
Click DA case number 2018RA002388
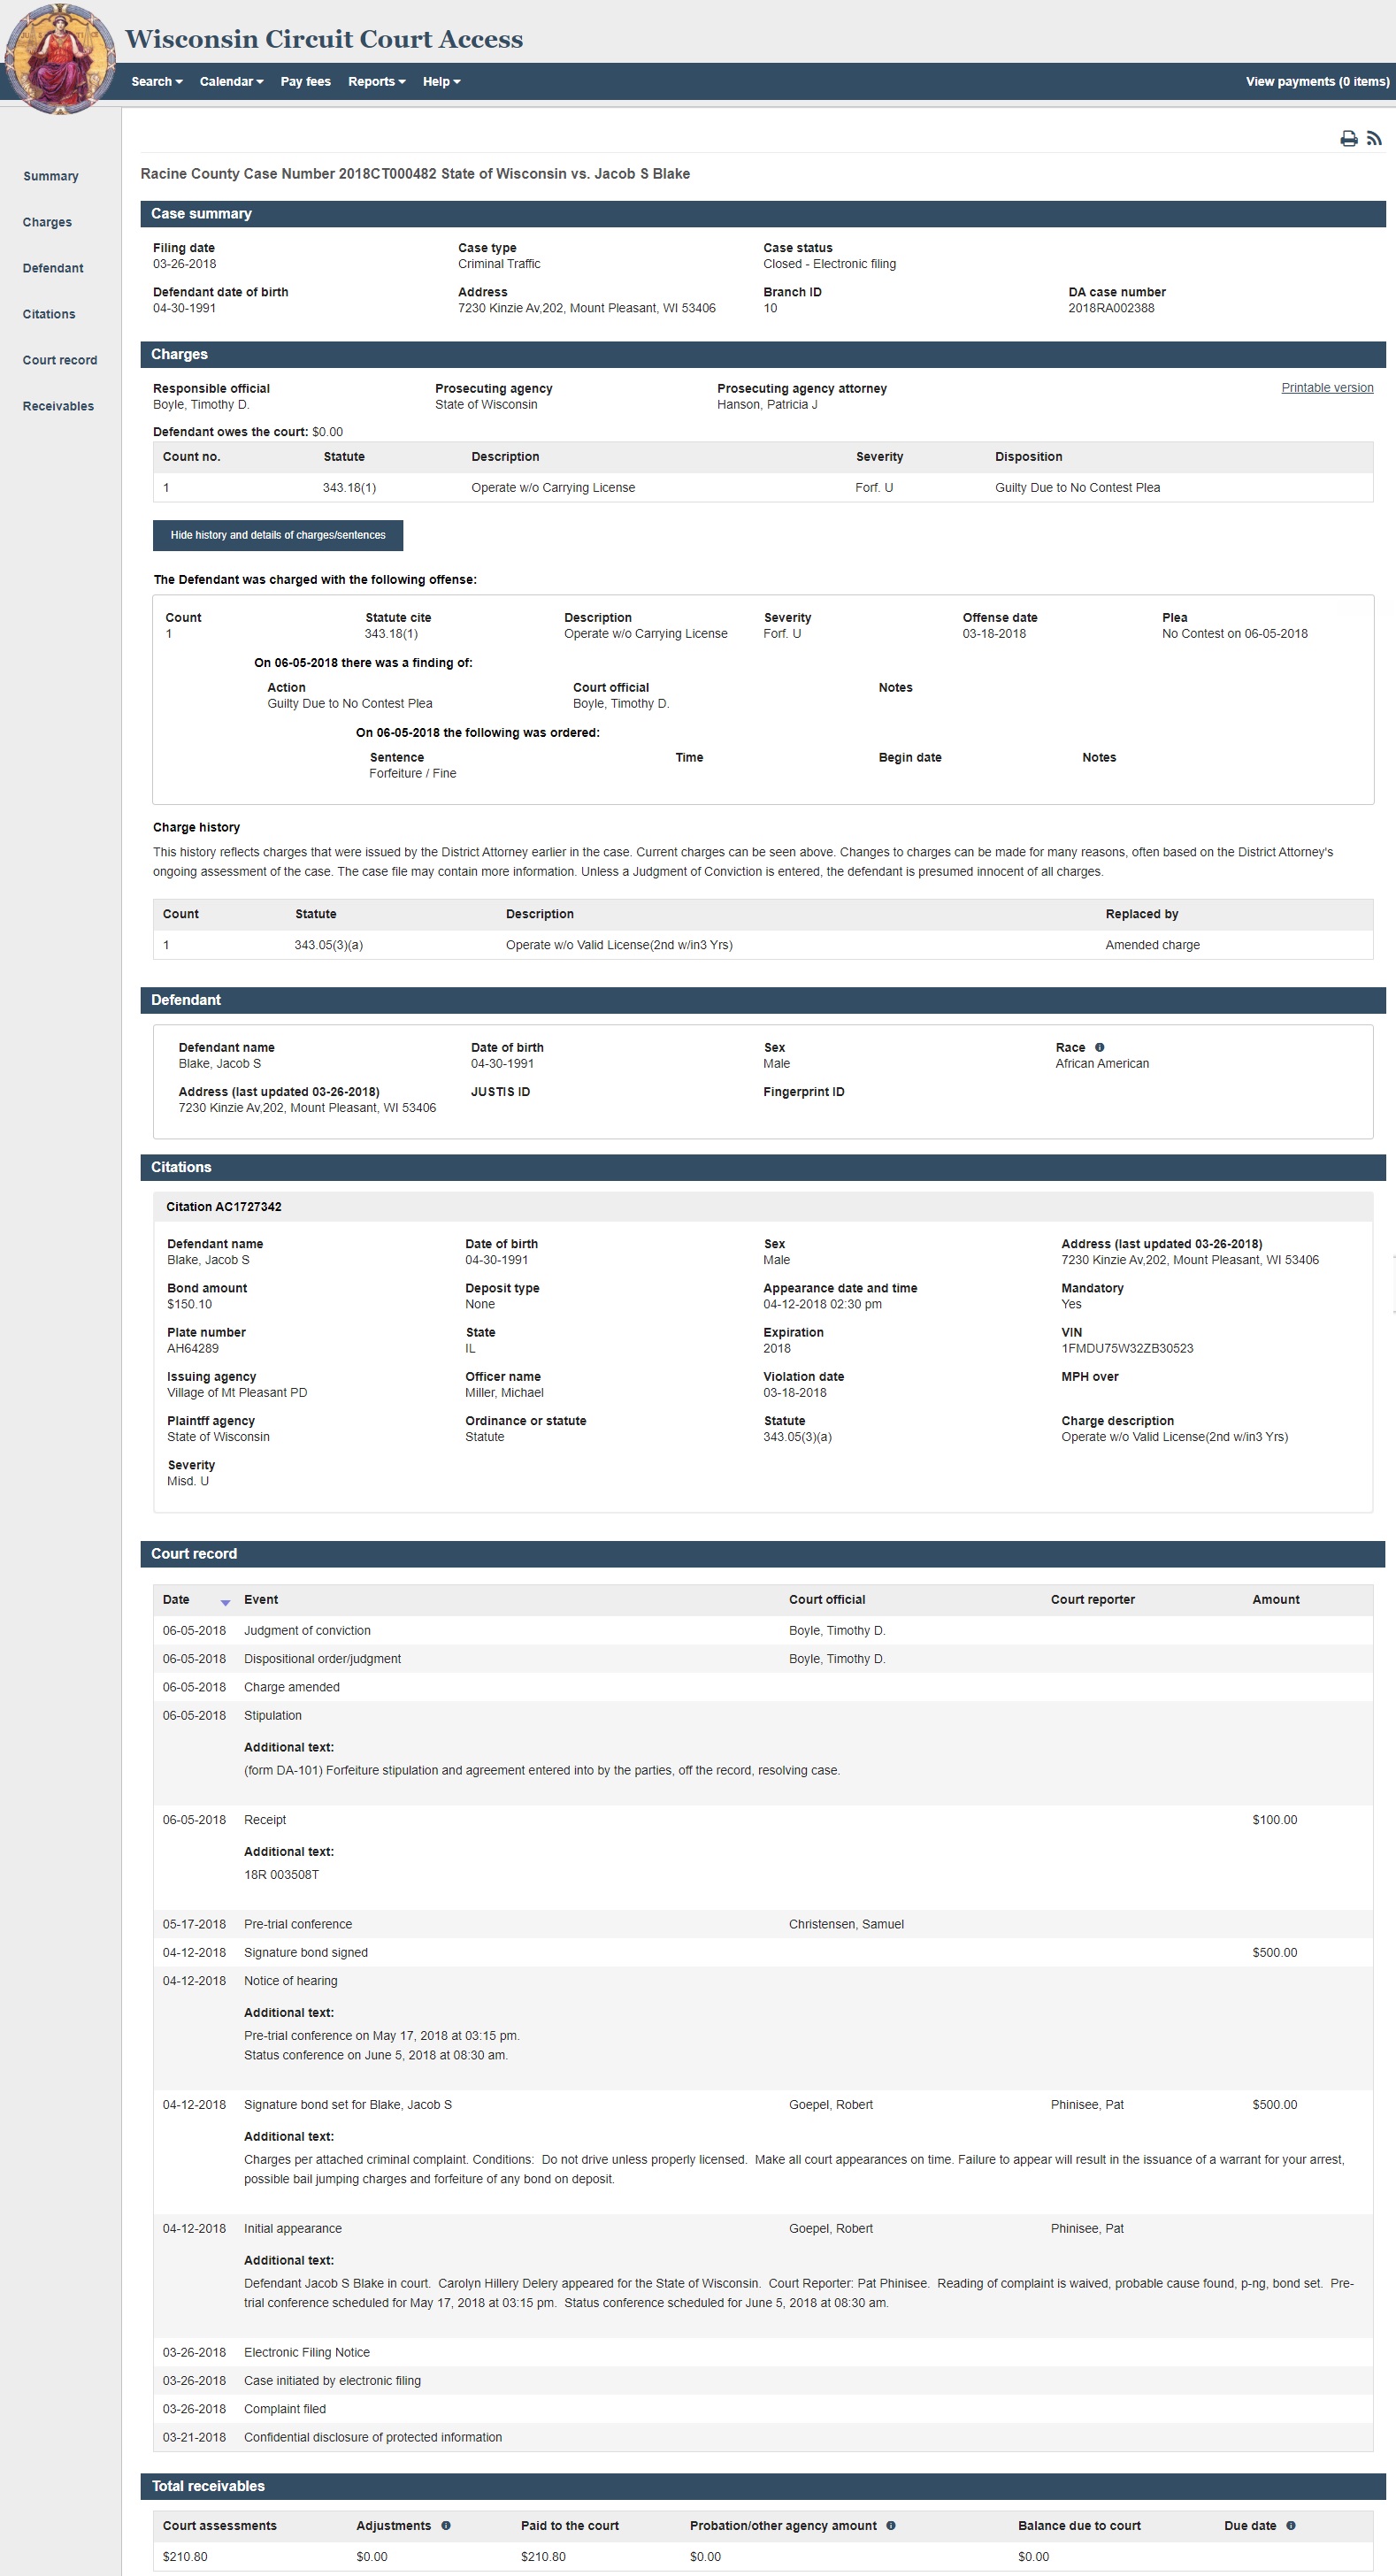point(1111,308)
